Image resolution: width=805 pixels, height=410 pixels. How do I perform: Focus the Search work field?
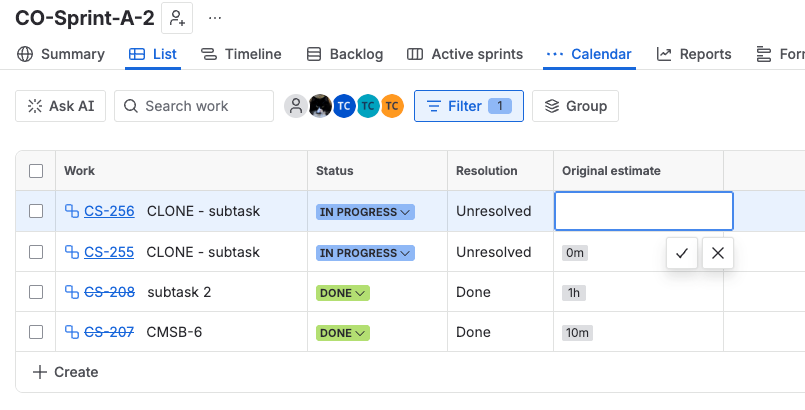[194, 106]
